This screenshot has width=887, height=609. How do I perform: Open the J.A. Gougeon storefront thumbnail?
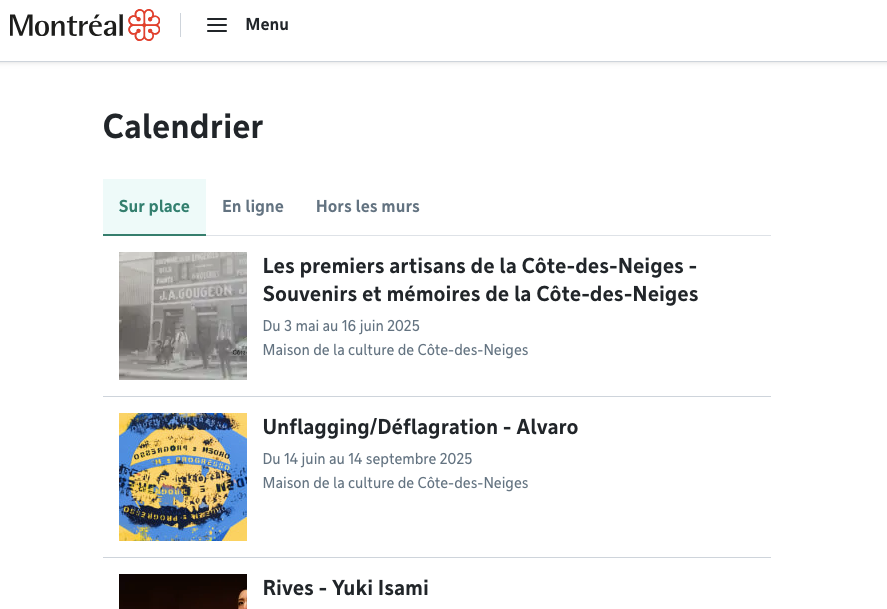click(183, 316)
